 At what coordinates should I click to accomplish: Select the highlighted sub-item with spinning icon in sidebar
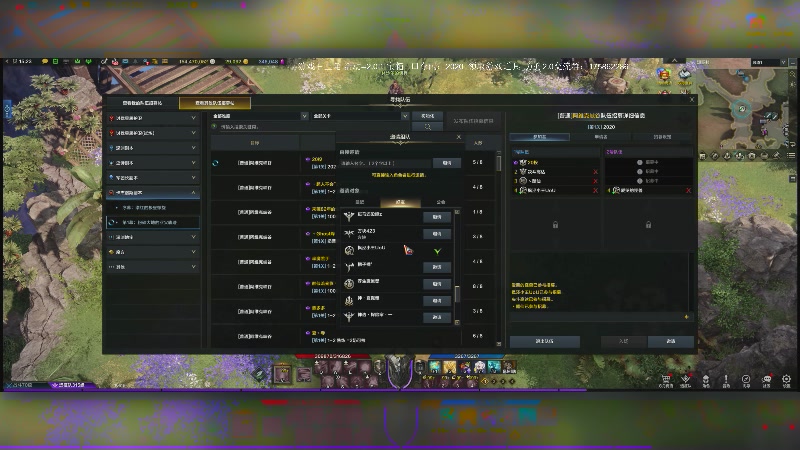pyautogui.click(x=153, y=222)
